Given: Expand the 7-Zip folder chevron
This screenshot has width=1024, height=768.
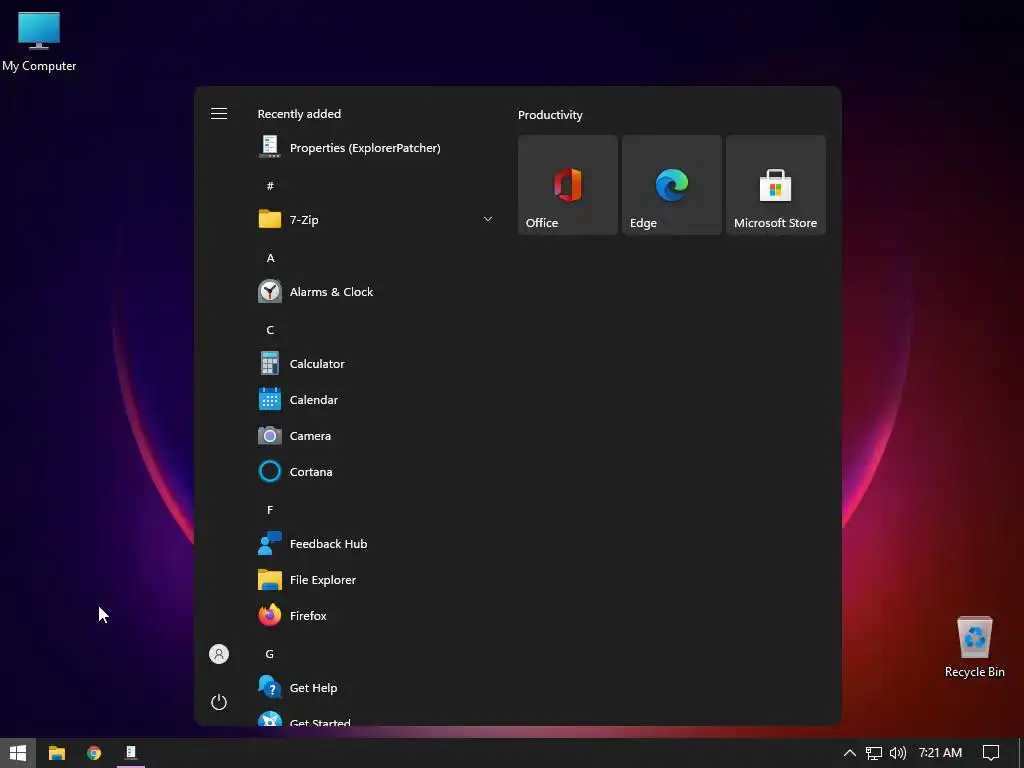Looking at the screenshot, I should [488, 219].
